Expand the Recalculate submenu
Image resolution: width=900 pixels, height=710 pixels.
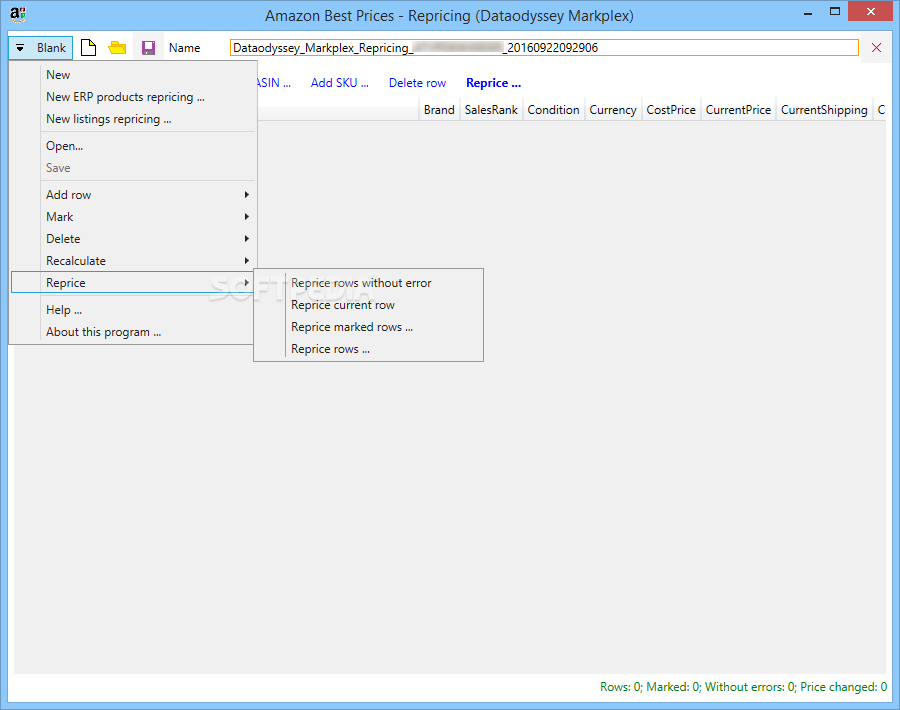coord(133,261)
